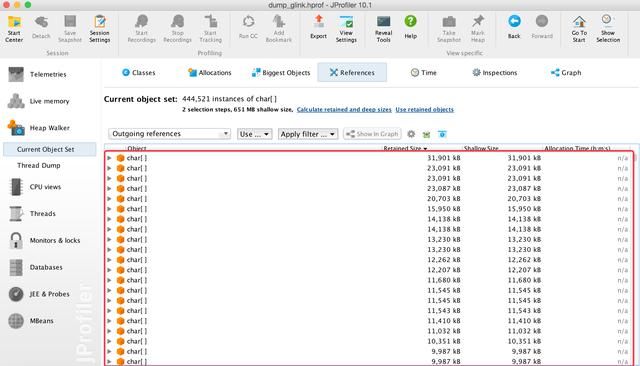Switch to the Classes view tab

click(138, 73)
